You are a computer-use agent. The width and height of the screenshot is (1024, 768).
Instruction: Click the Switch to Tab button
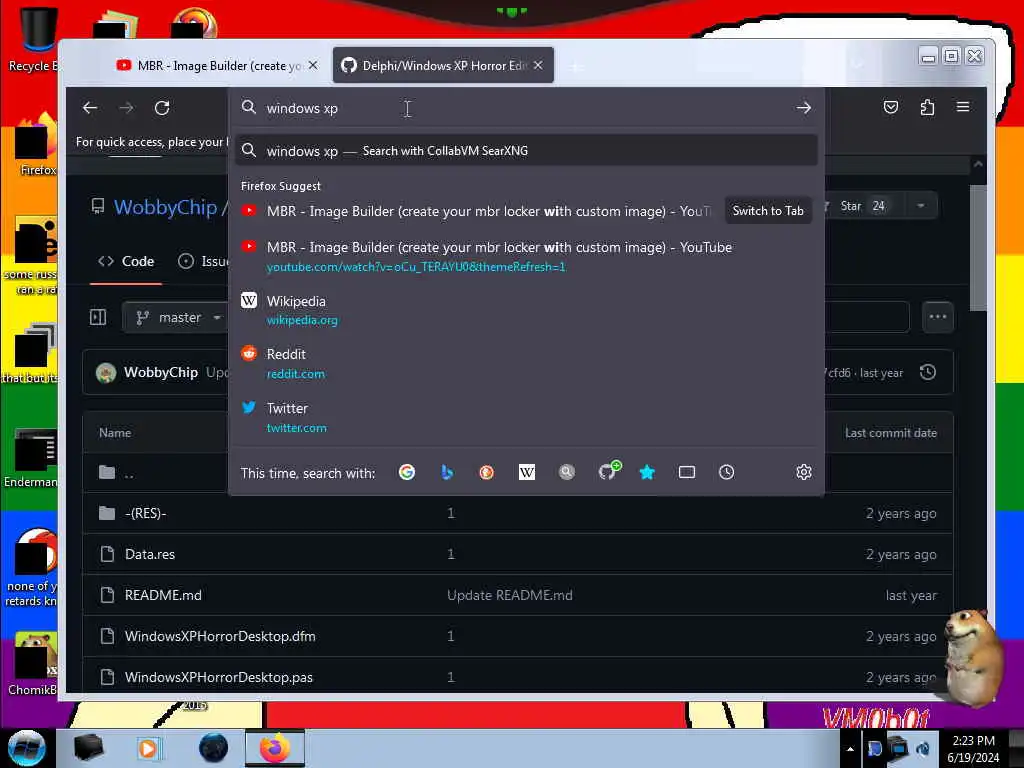point(768,211)
